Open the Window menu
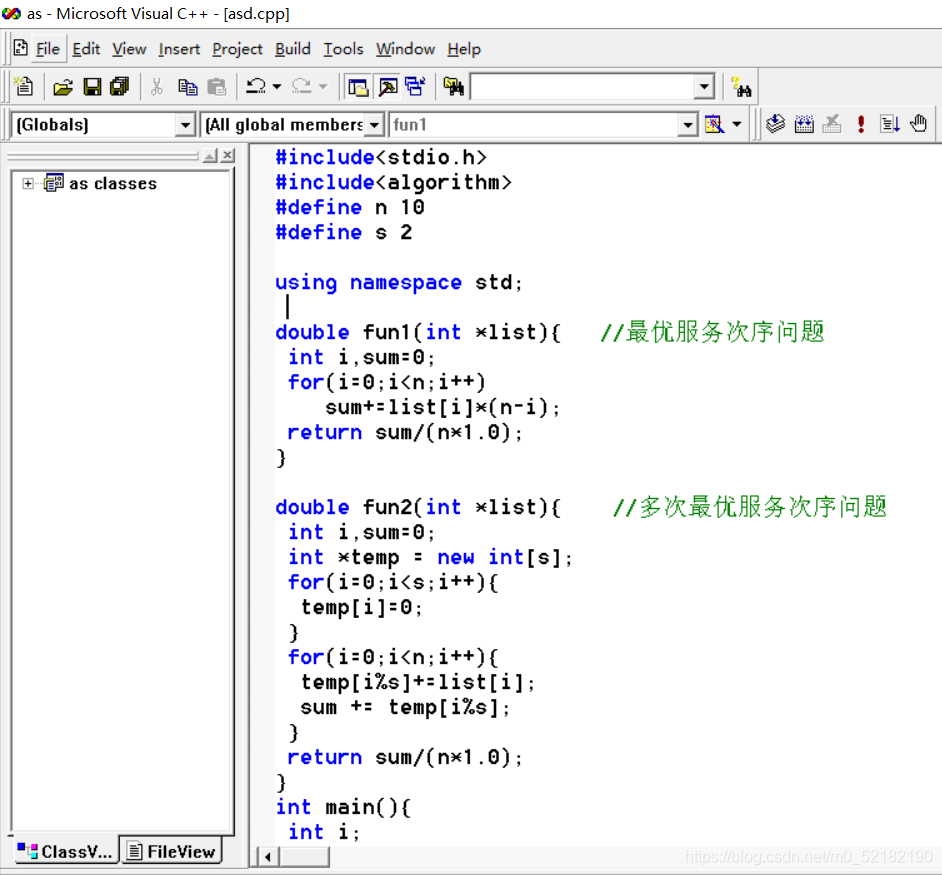This screenshot has width=942, height=875. [x=406, y=49]
